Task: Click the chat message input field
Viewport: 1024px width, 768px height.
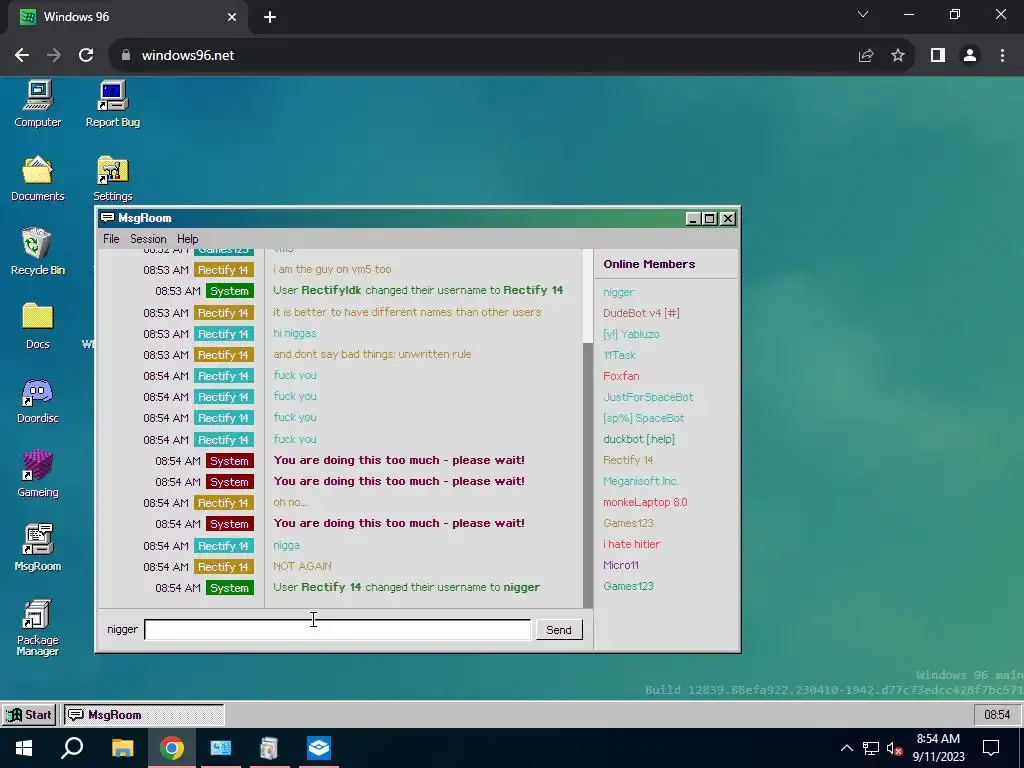Action: [337, 630]
